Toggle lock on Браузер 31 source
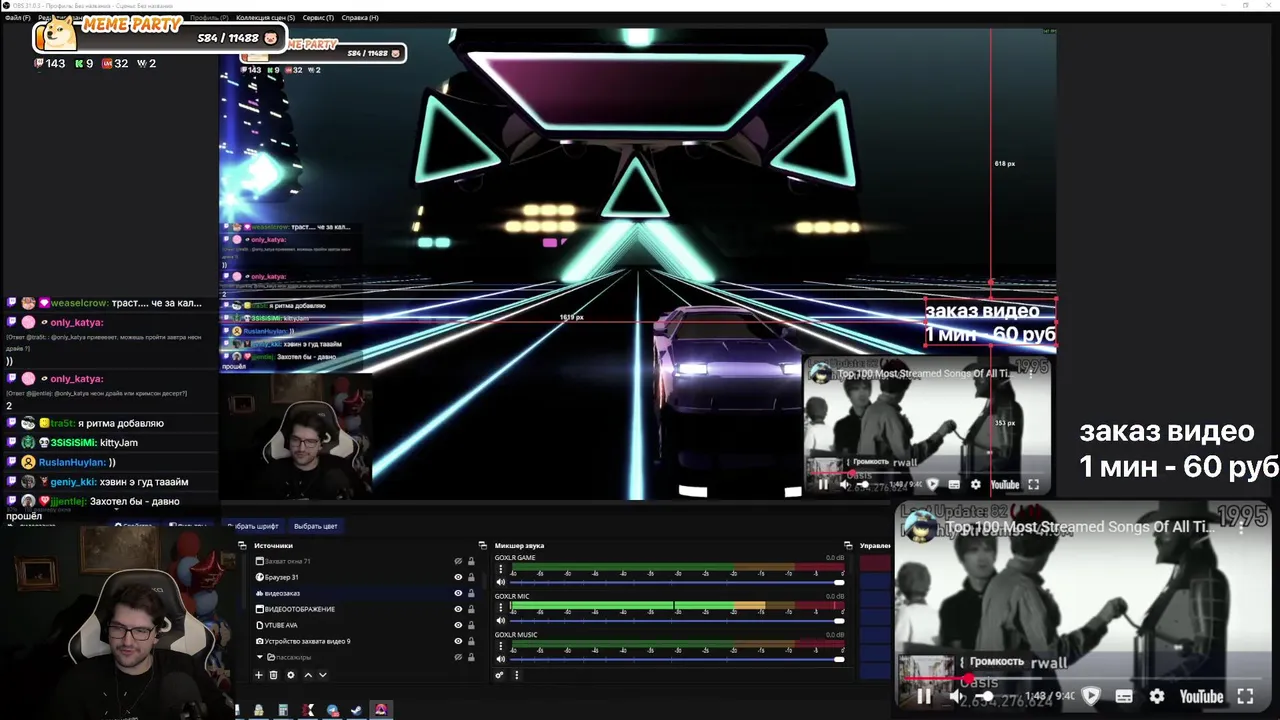 point(471,577)
